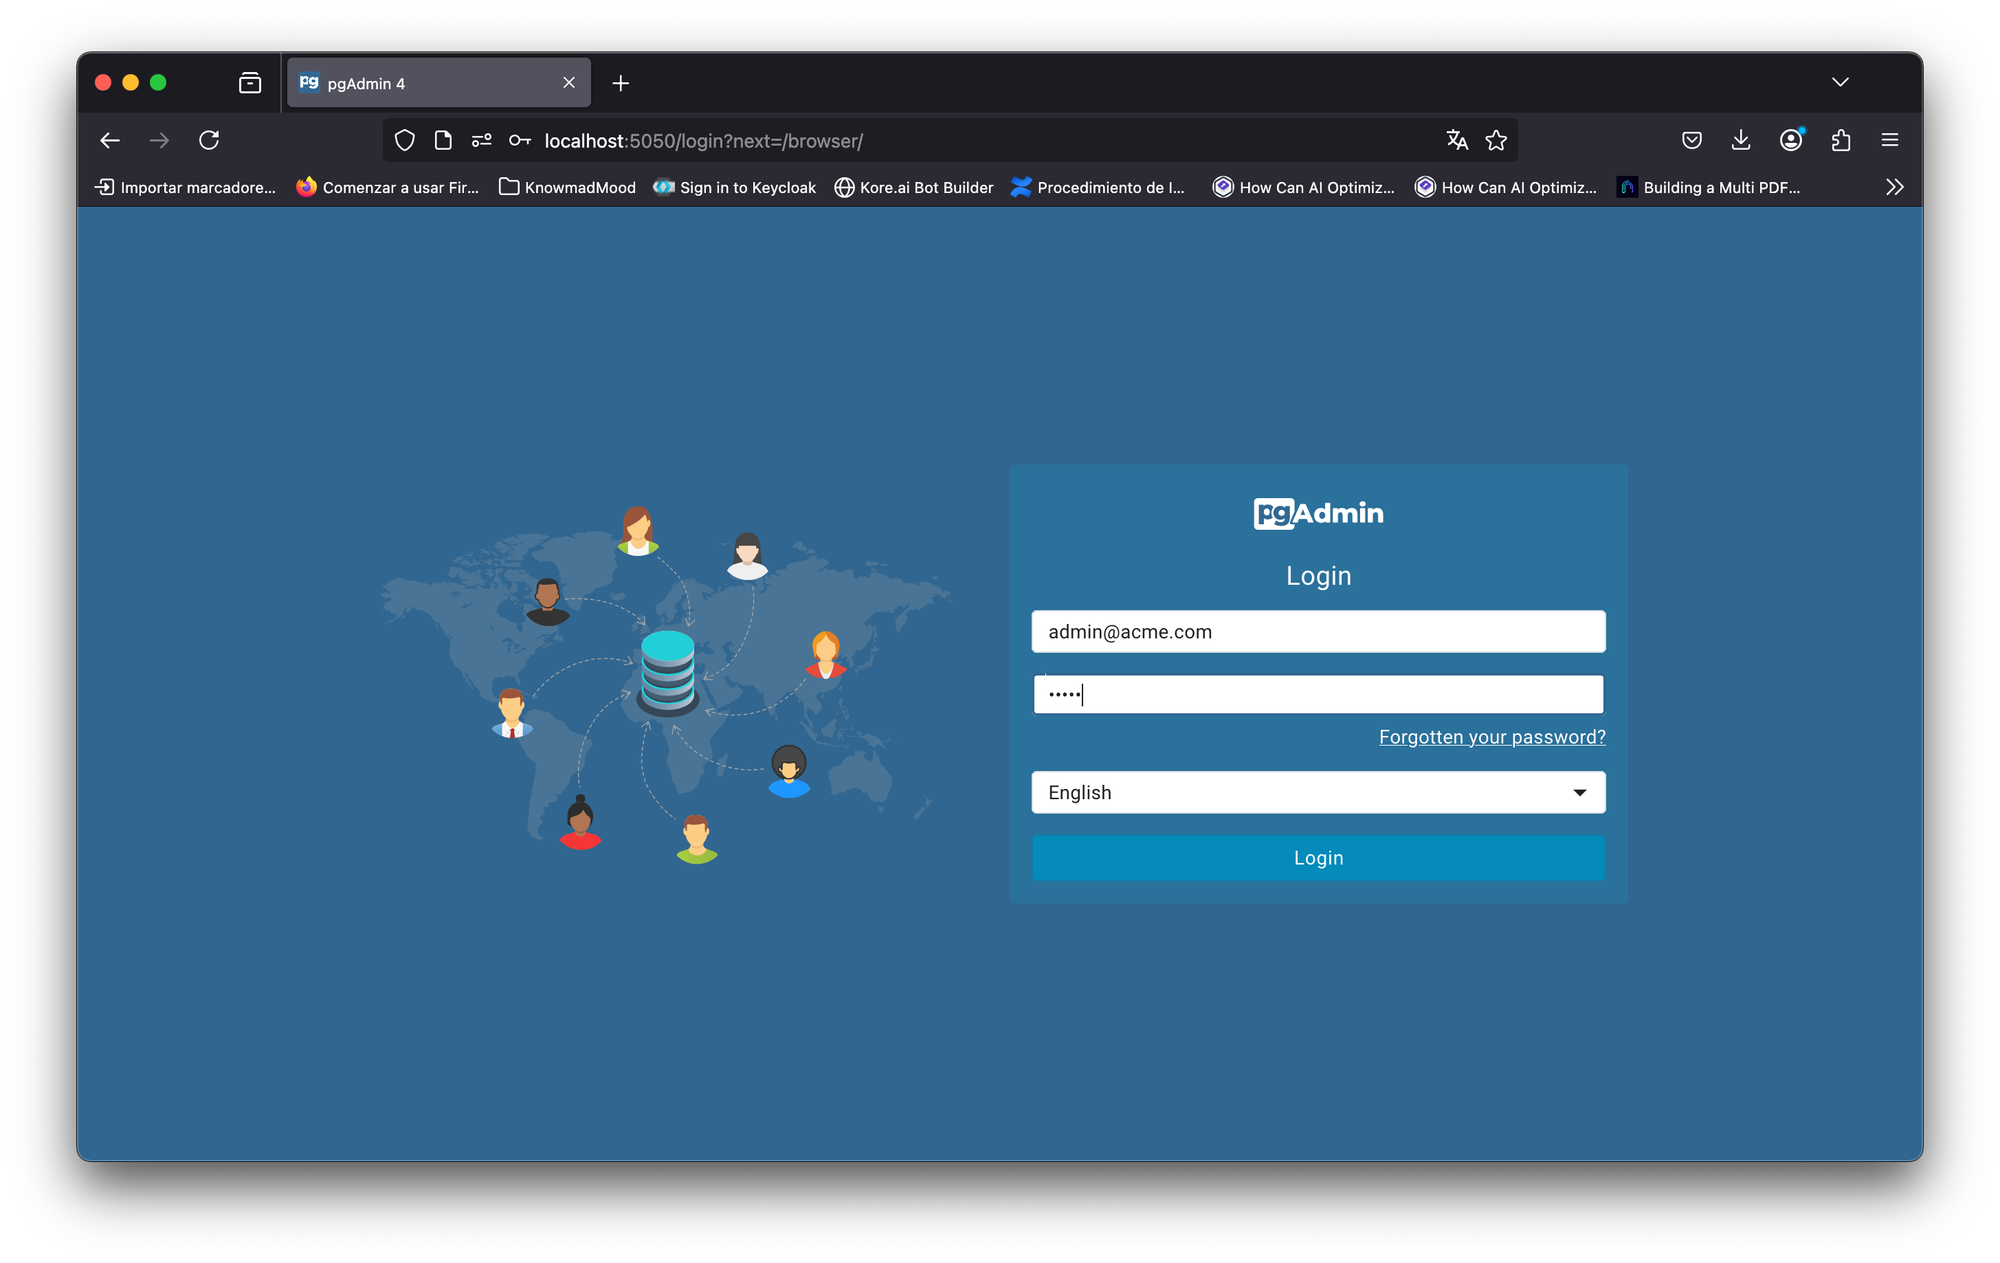Click Forgotten your password link
The width and height of the screenshot is (2000, 1263).
pyautogui.click(x=1492, y=737)
